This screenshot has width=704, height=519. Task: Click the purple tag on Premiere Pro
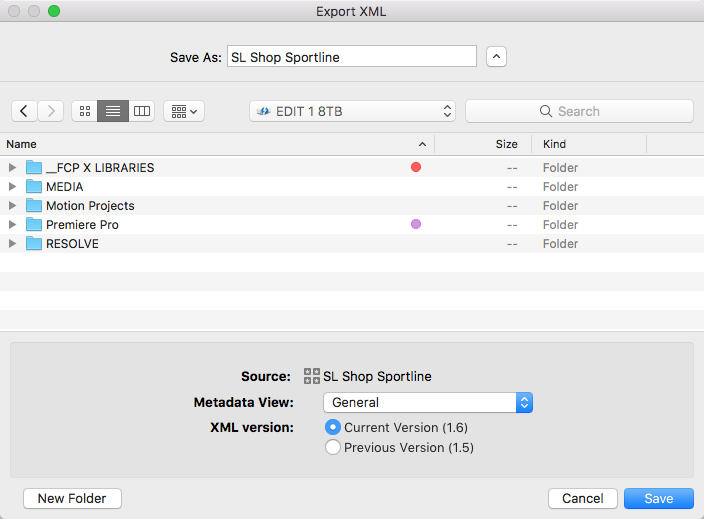click(416, 224)
